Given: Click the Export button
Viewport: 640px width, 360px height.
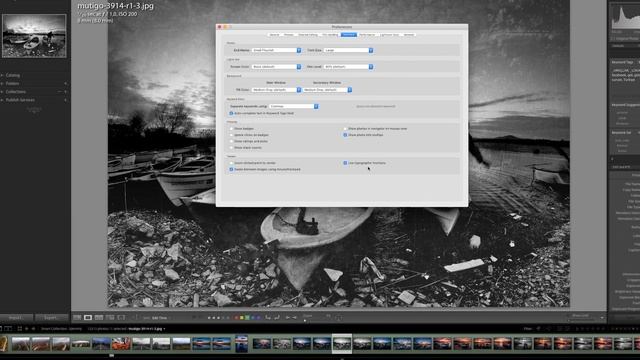Looking at the screenshot, I should click(51, 317).
